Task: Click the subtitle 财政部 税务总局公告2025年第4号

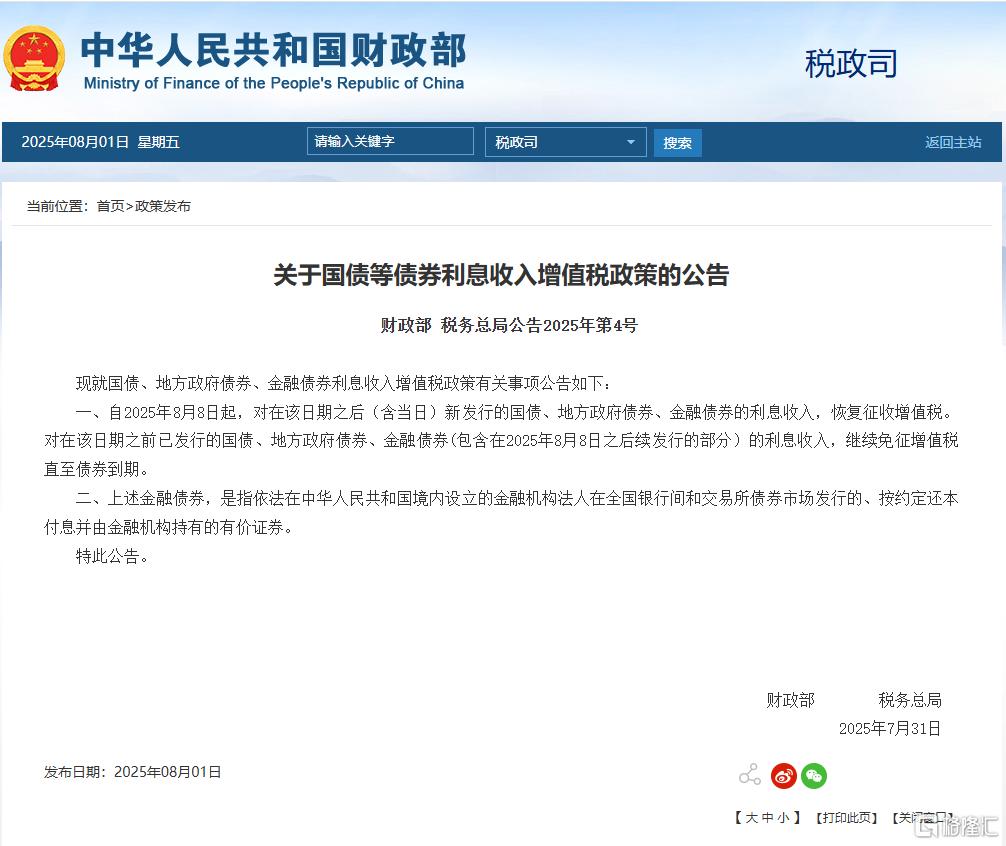Action: (x=509, y=325)
